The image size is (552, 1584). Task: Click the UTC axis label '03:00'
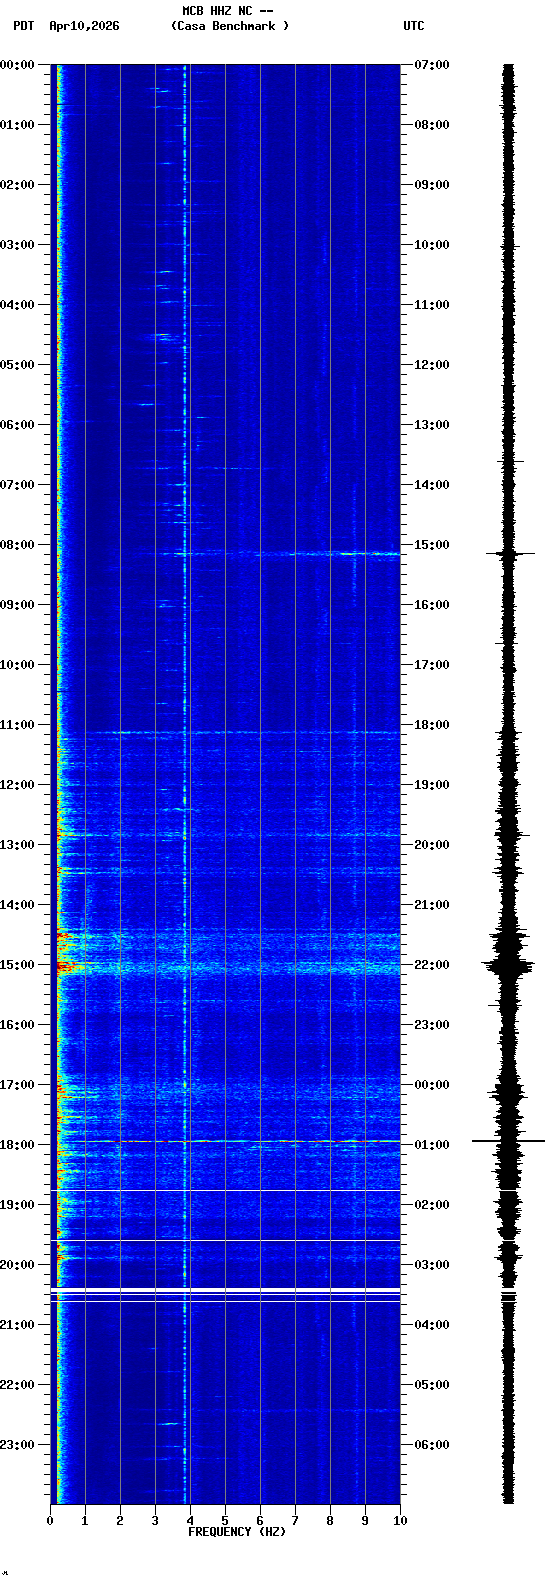(432, 1265)
